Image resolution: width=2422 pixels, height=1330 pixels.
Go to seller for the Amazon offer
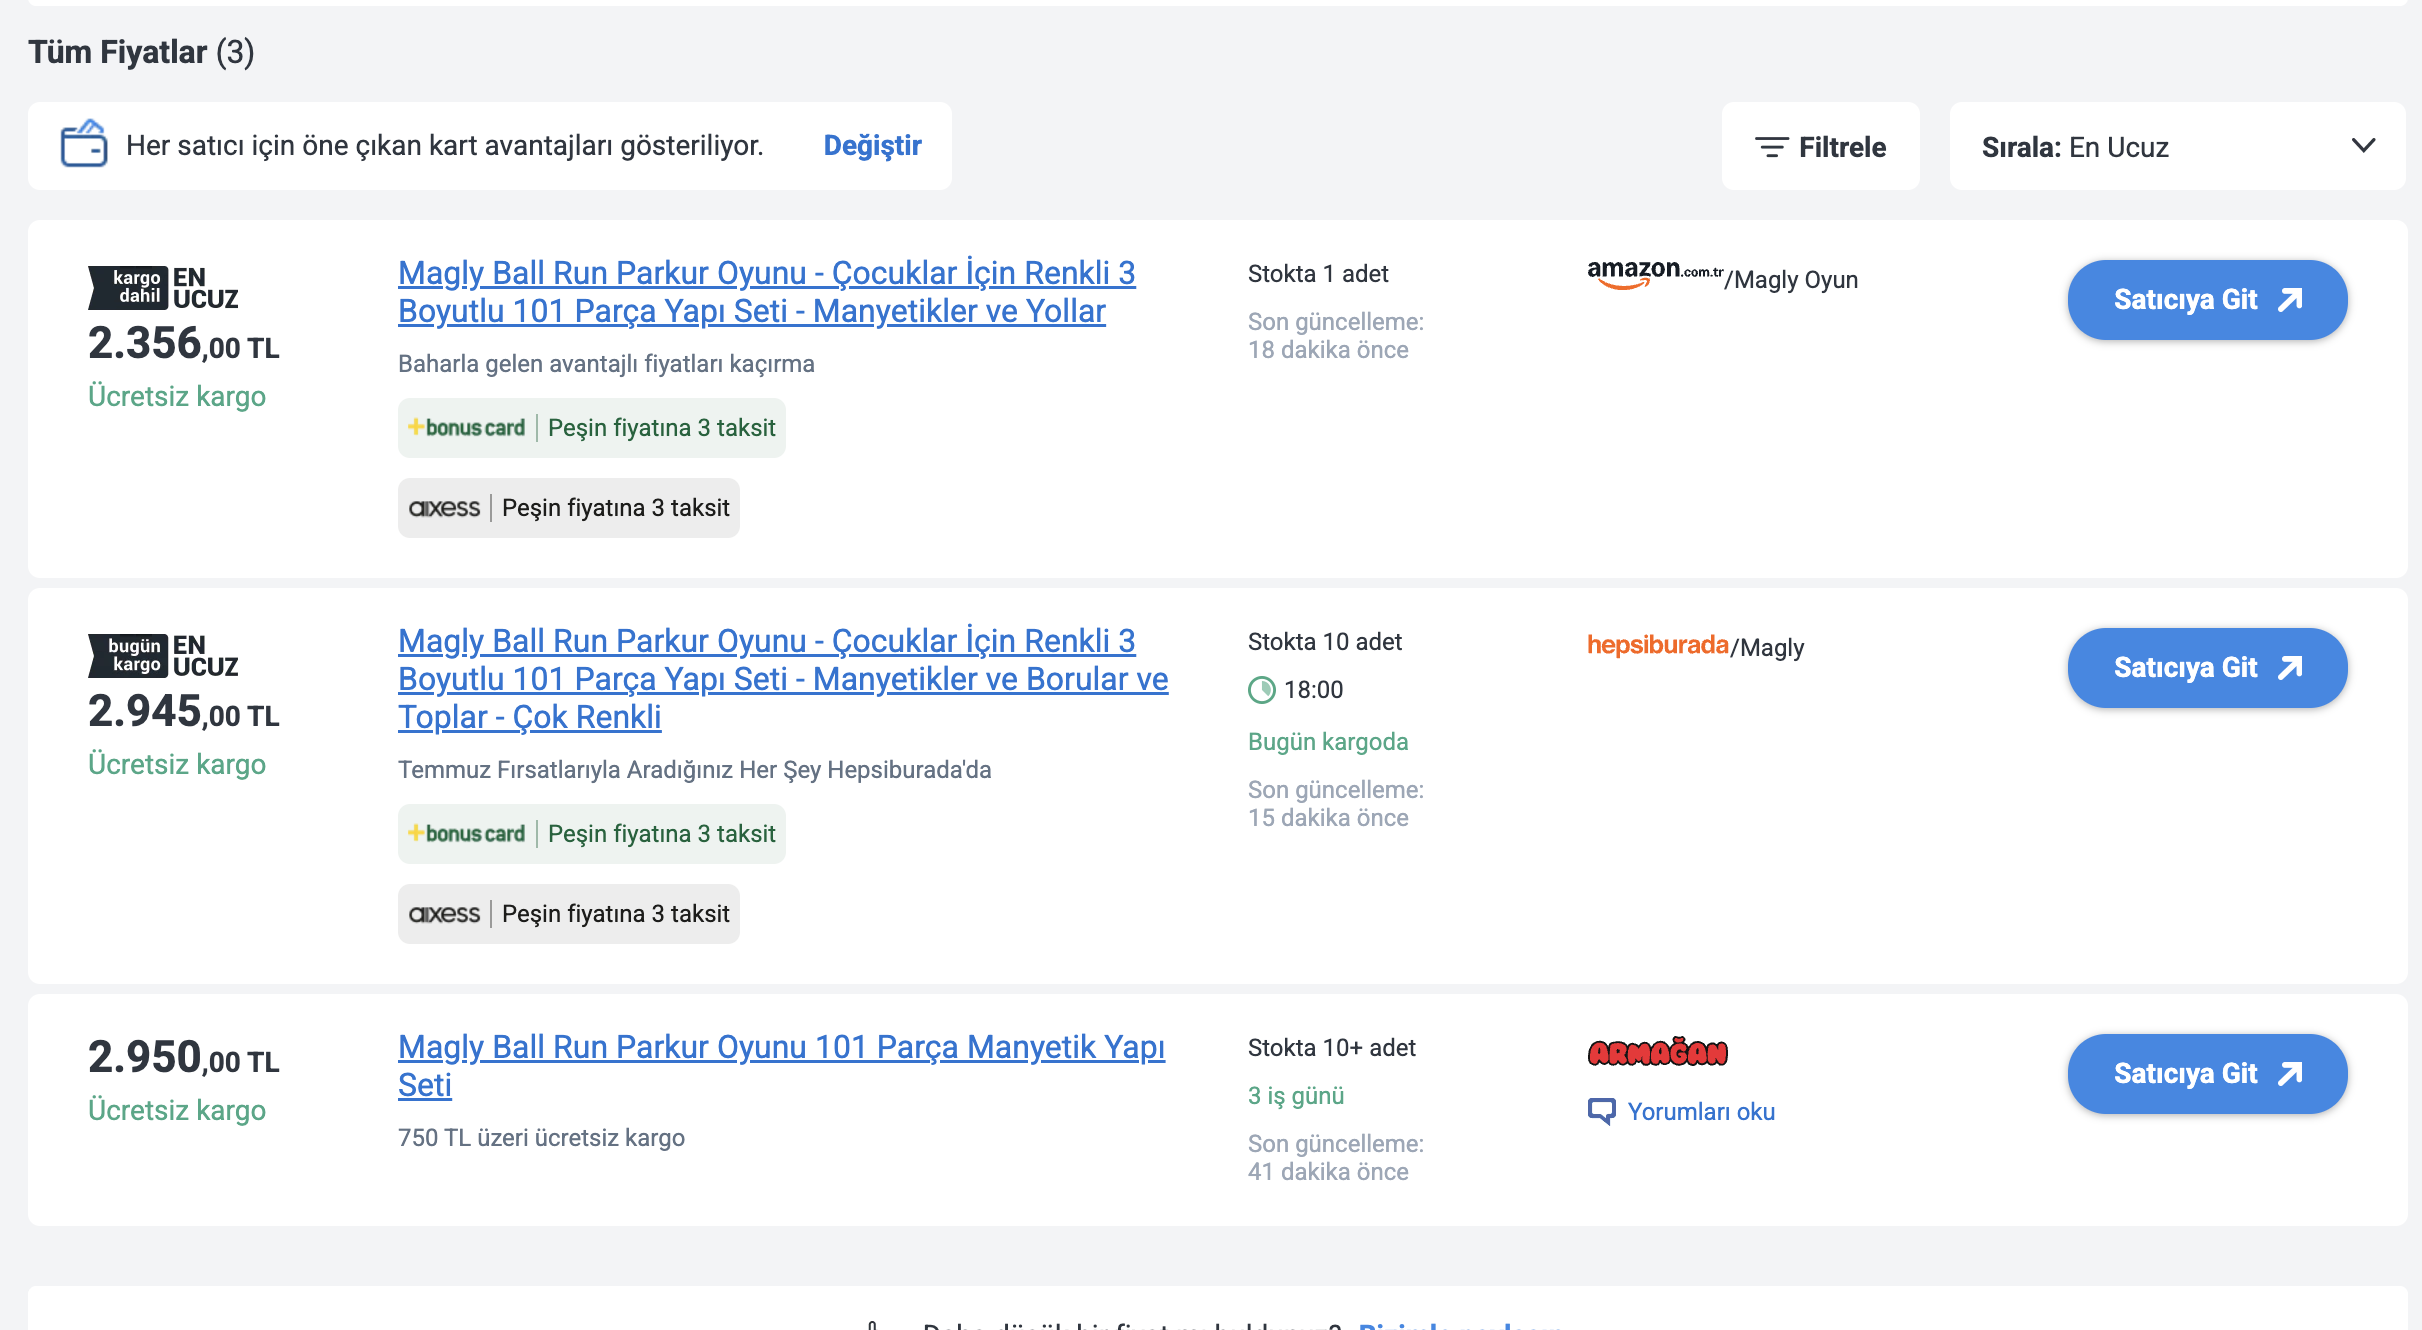(2207, 300)
